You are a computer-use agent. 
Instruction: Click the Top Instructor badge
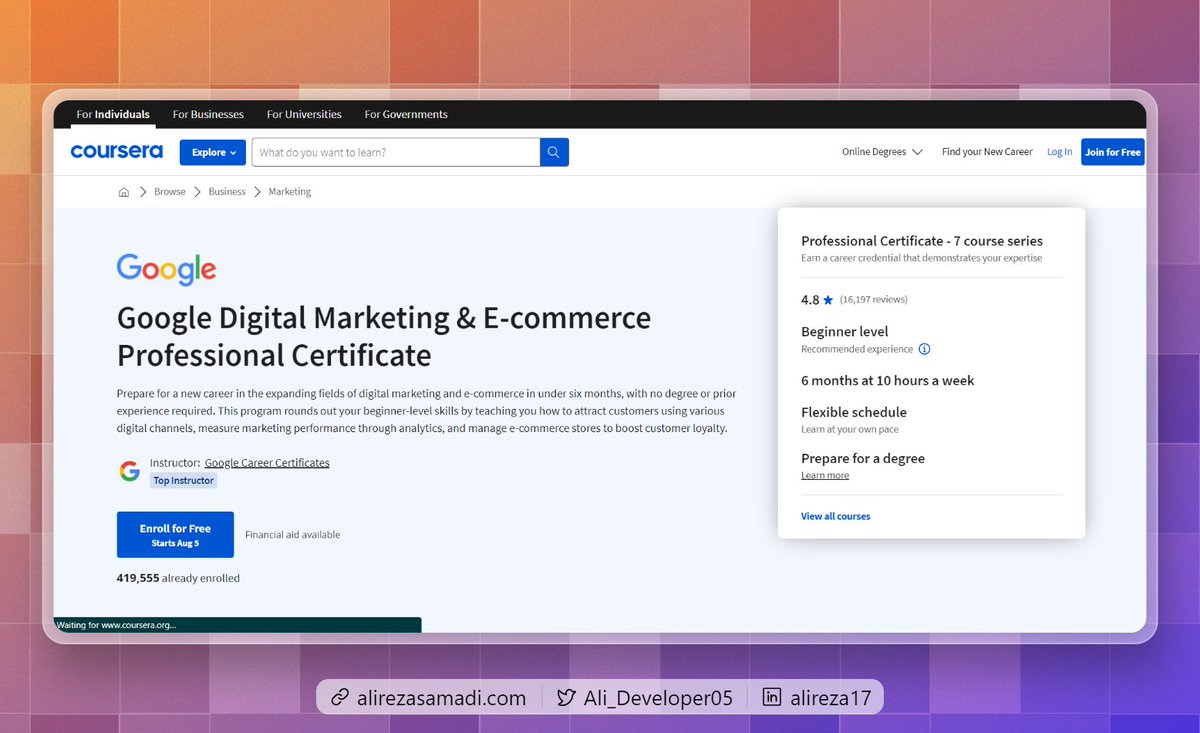(x=183, y=481)
